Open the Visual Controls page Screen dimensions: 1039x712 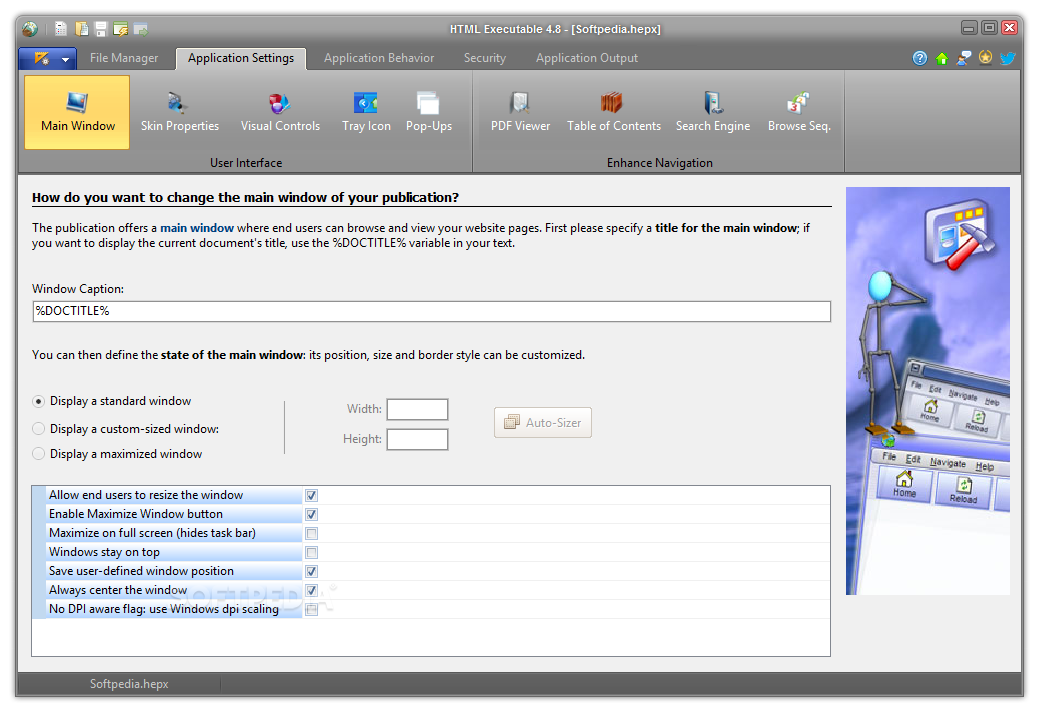(x=280, y=112)
